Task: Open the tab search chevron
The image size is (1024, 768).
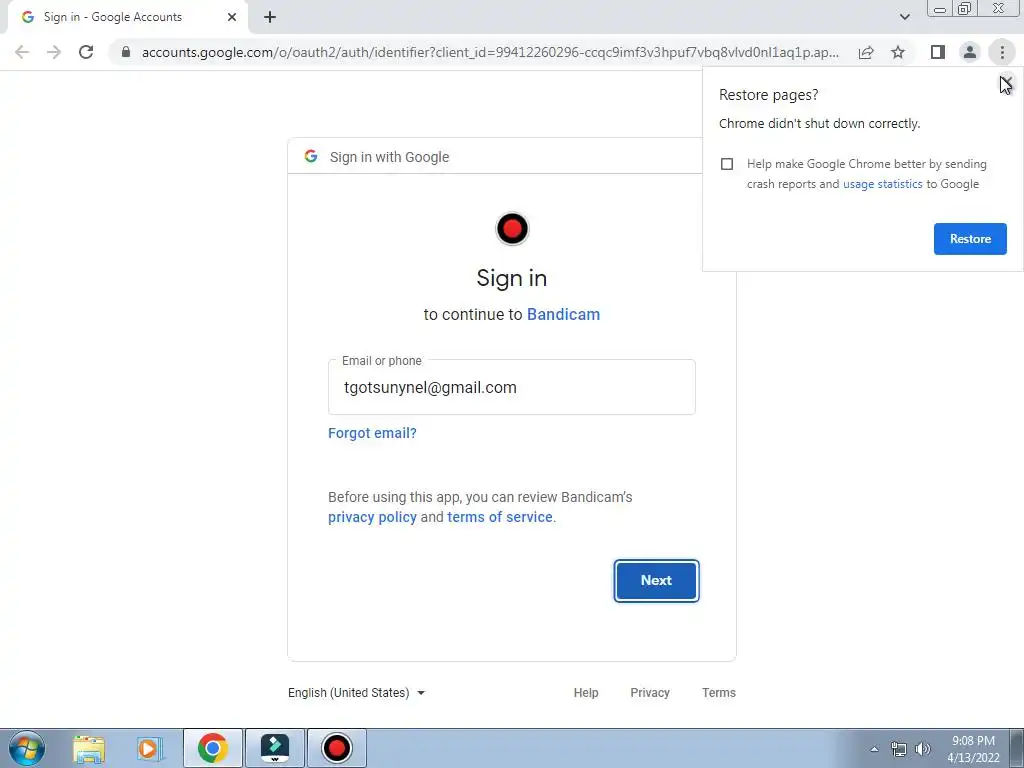Action: 904,17
